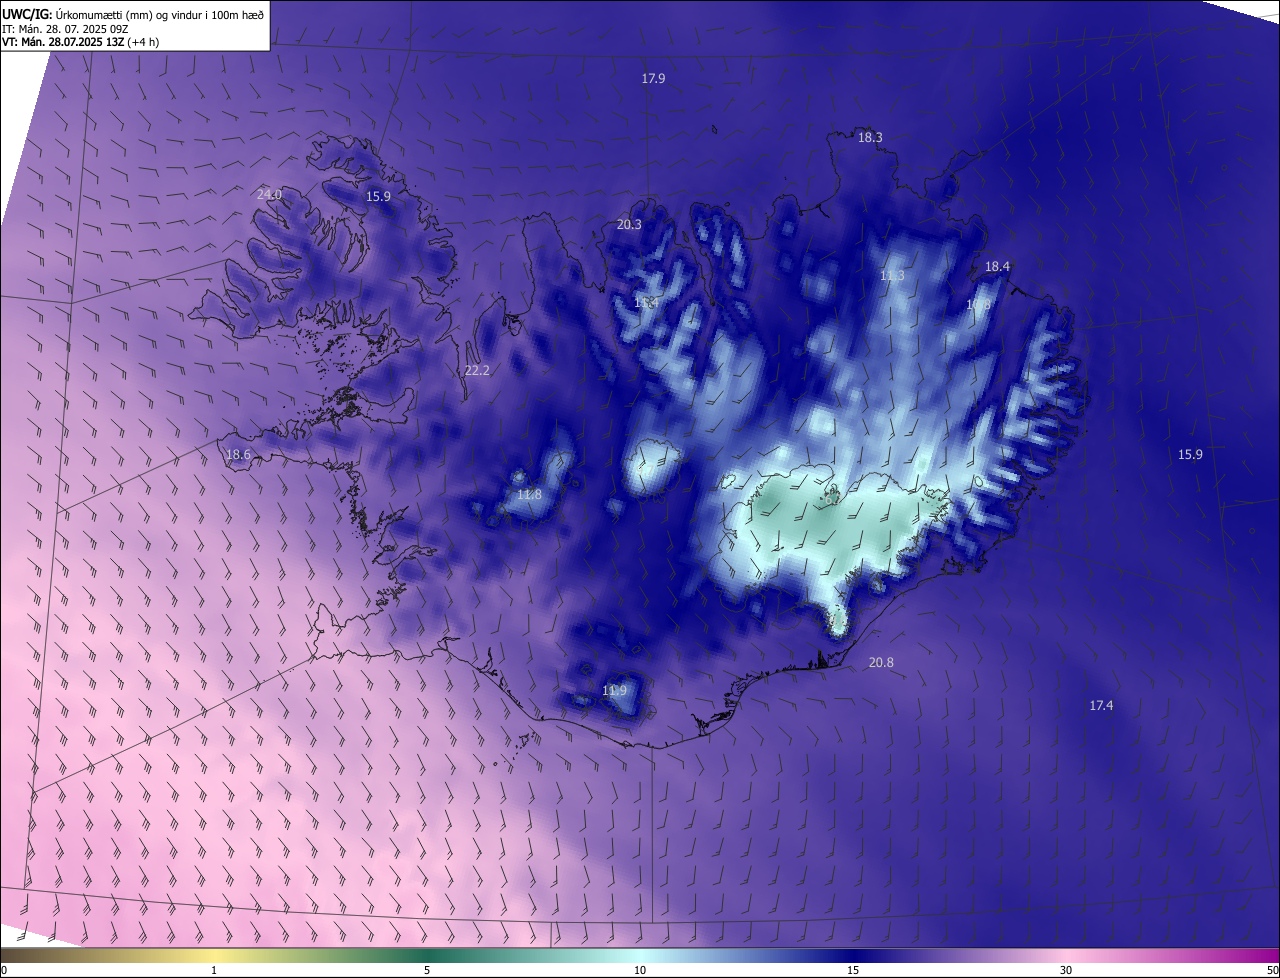Click the 15.9 value beside 24.0
The image size is (1280, 978).
point(378,196)
